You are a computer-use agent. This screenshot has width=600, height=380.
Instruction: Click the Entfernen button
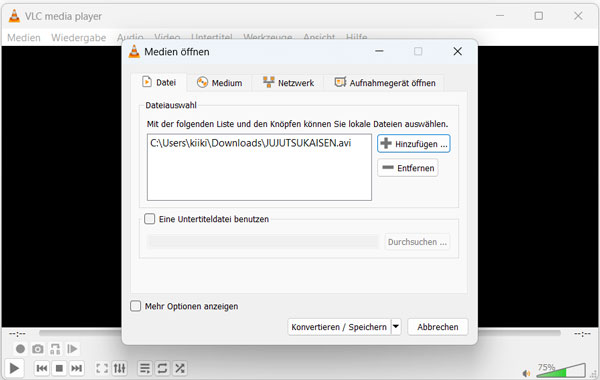pos(408,168)
